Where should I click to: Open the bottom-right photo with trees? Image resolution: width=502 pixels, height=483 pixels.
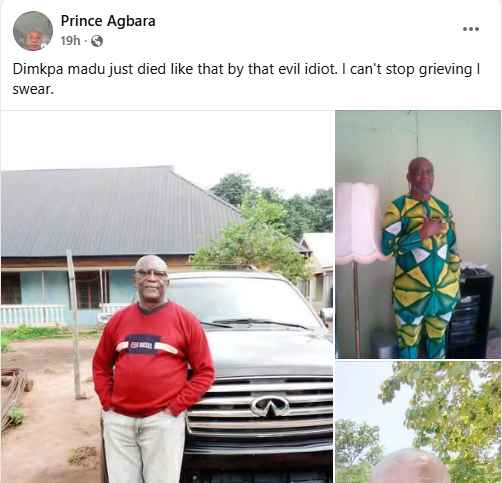[x=418, y=422]
